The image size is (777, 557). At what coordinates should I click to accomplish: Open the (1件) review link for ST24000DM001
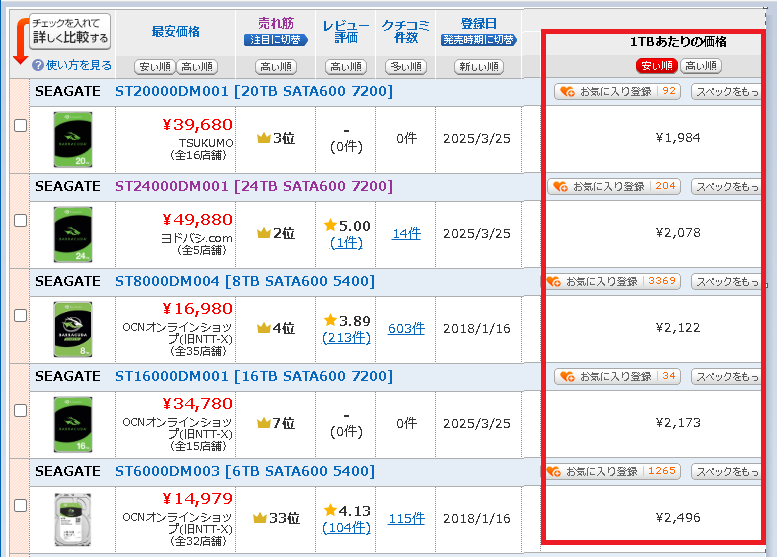point(346,243)
